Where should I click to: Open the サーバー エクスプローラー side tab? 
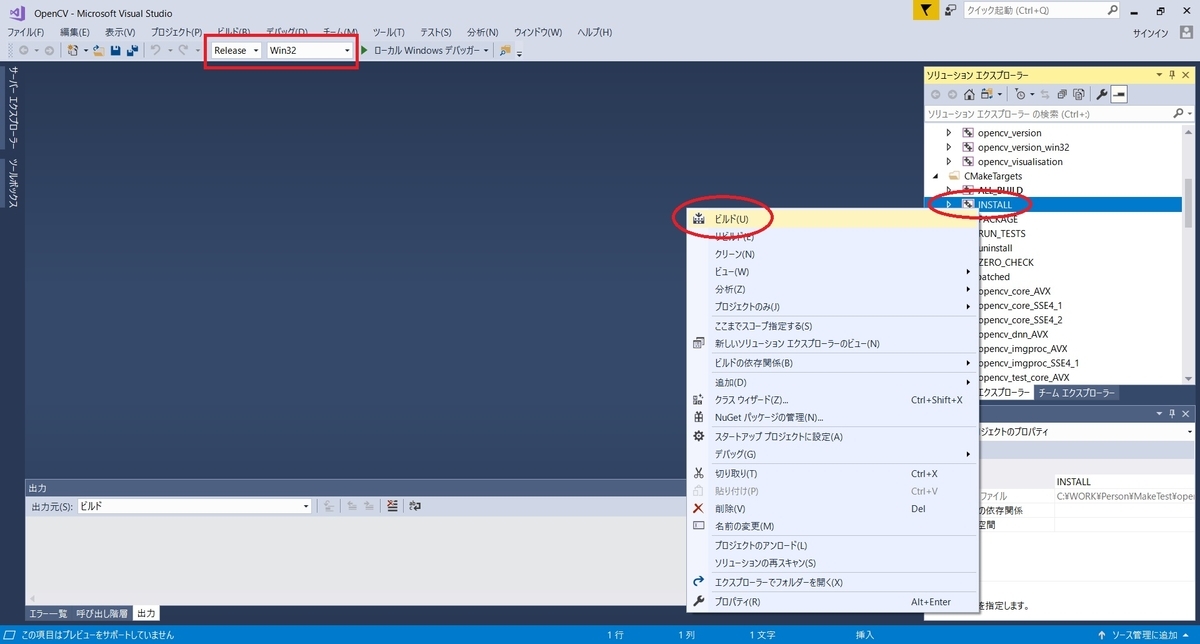pyautogui.click(x=14, y=107)
